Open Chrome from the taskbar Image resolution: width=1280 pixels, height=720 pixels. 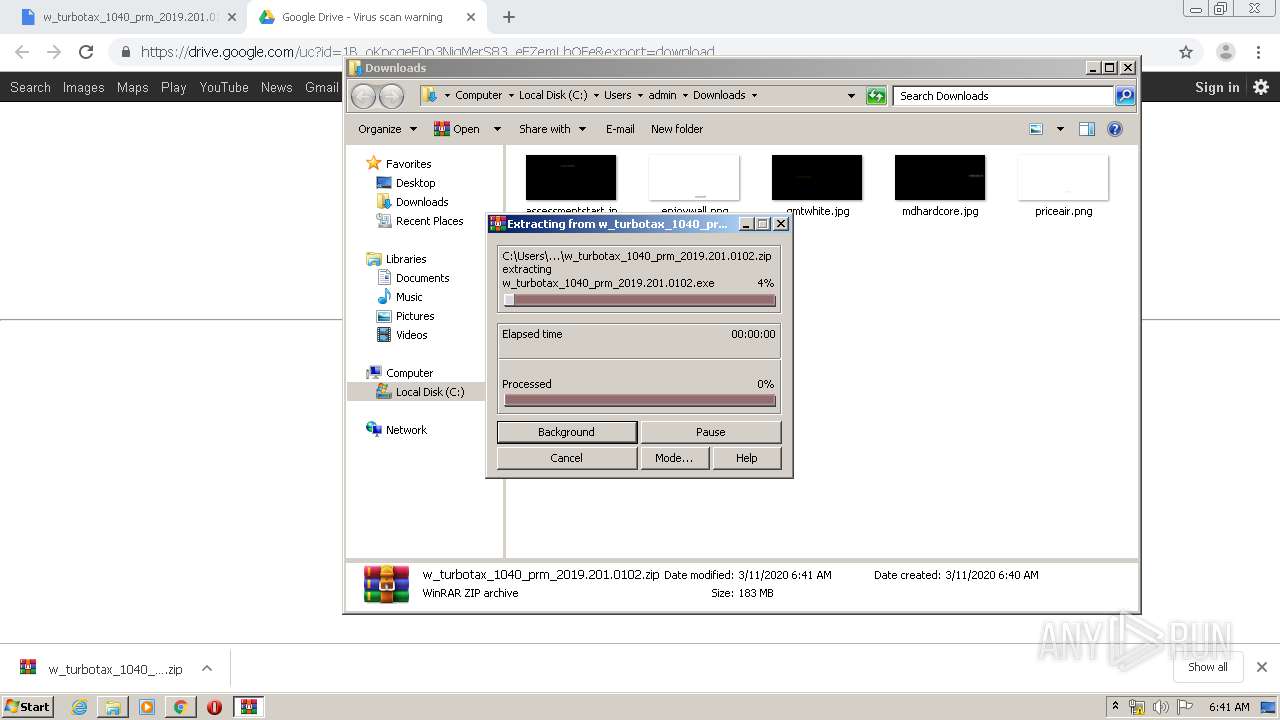coord(180,707)
